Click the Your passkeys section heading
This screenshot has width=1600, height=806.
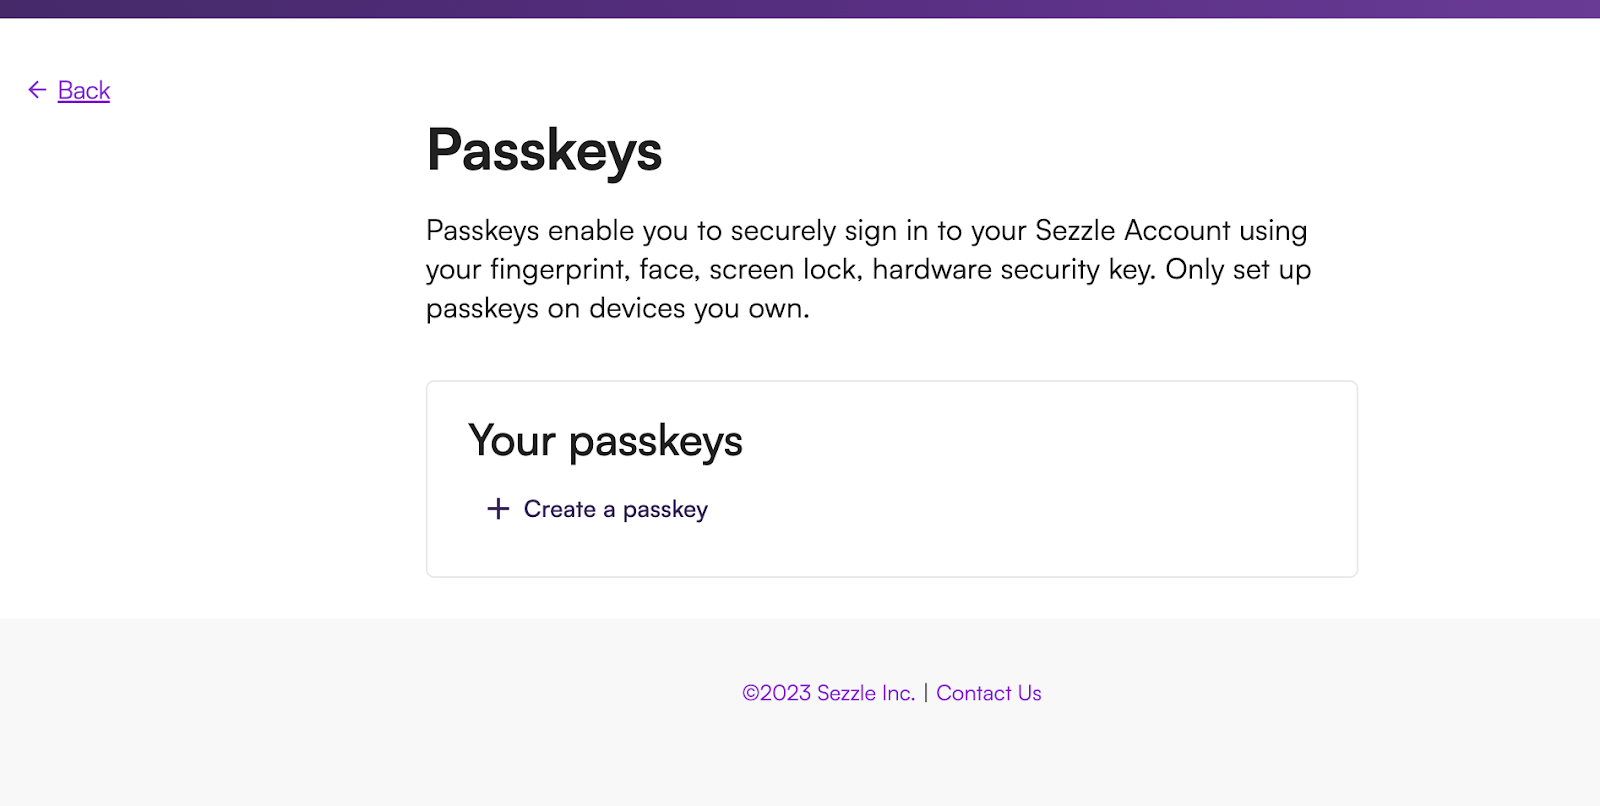pos(605,441)
